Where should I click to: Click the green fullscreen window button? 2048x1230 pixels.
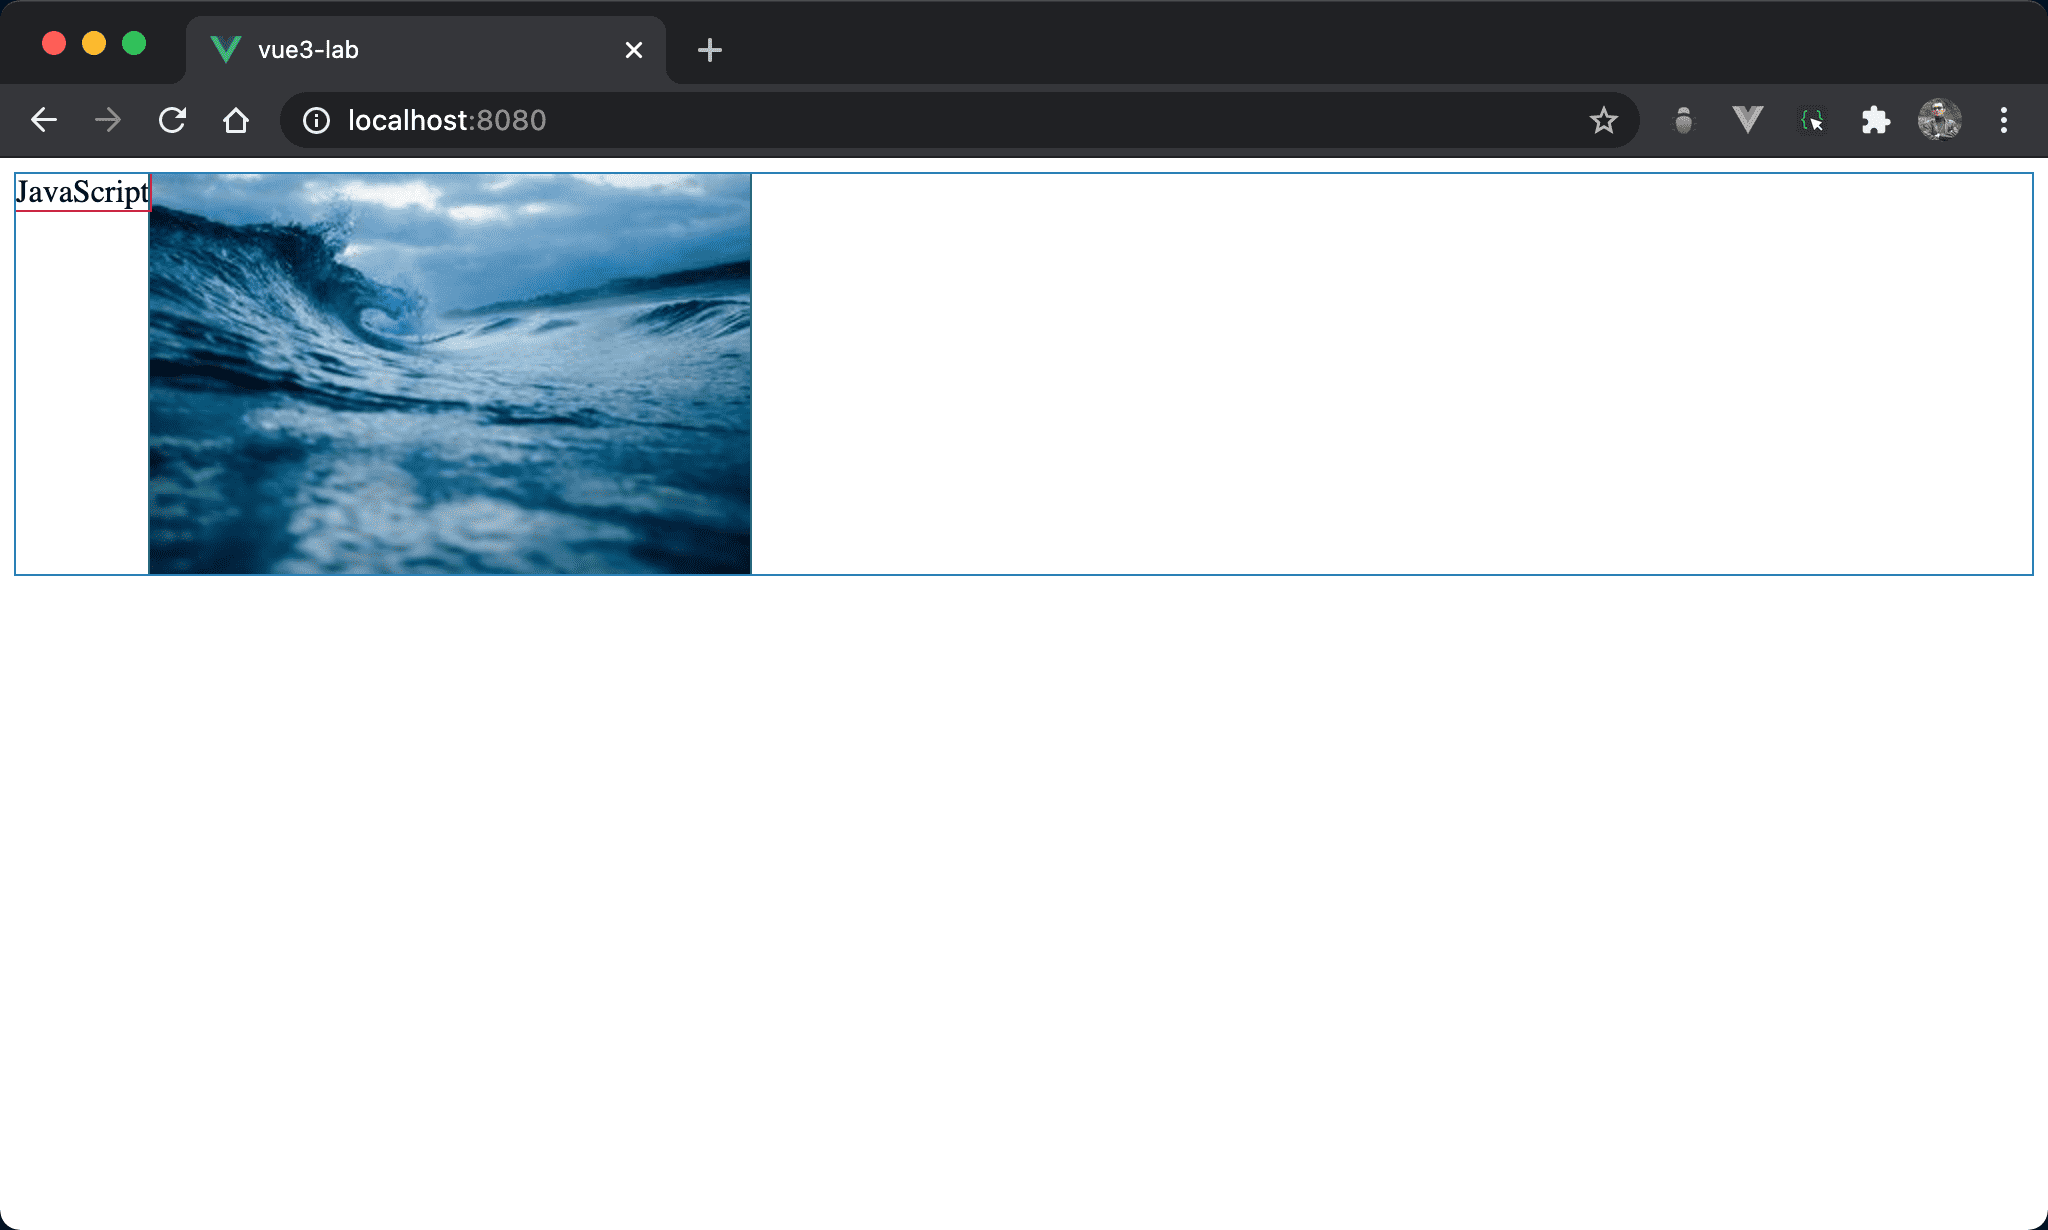coord(134,43)
